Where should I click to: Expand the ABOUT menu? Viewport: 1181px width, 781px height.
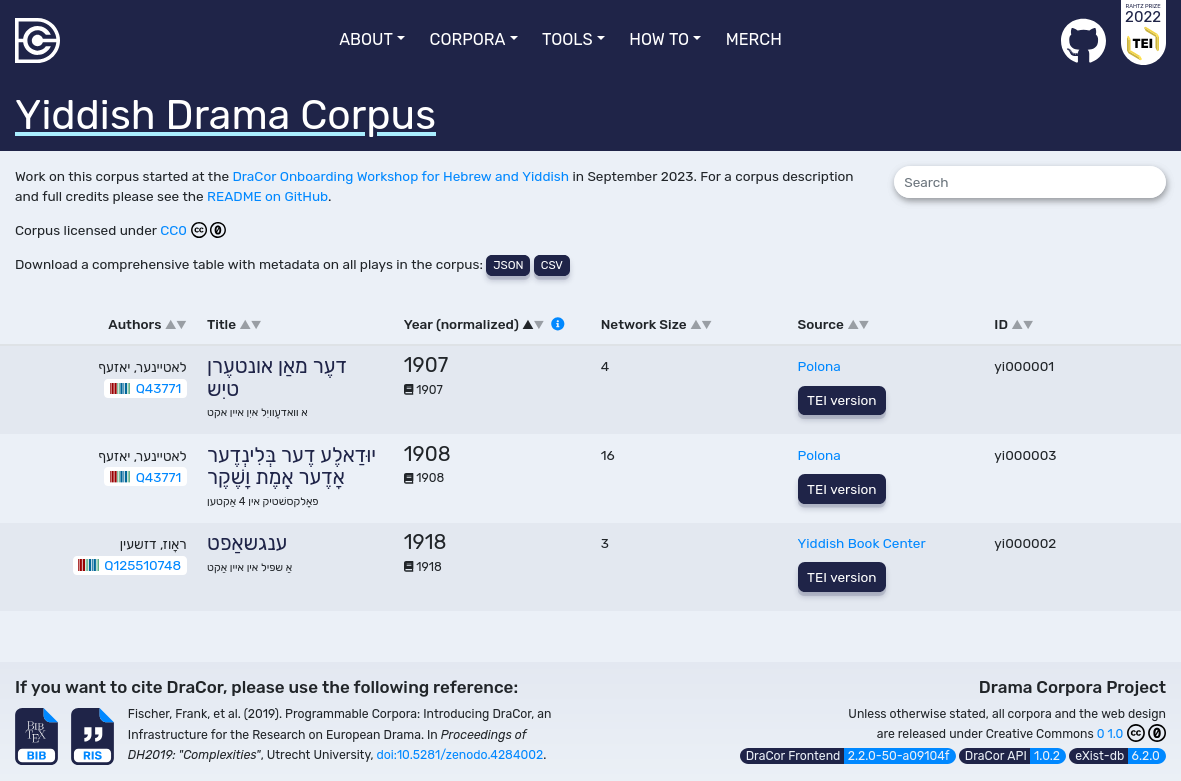[371, 39]
